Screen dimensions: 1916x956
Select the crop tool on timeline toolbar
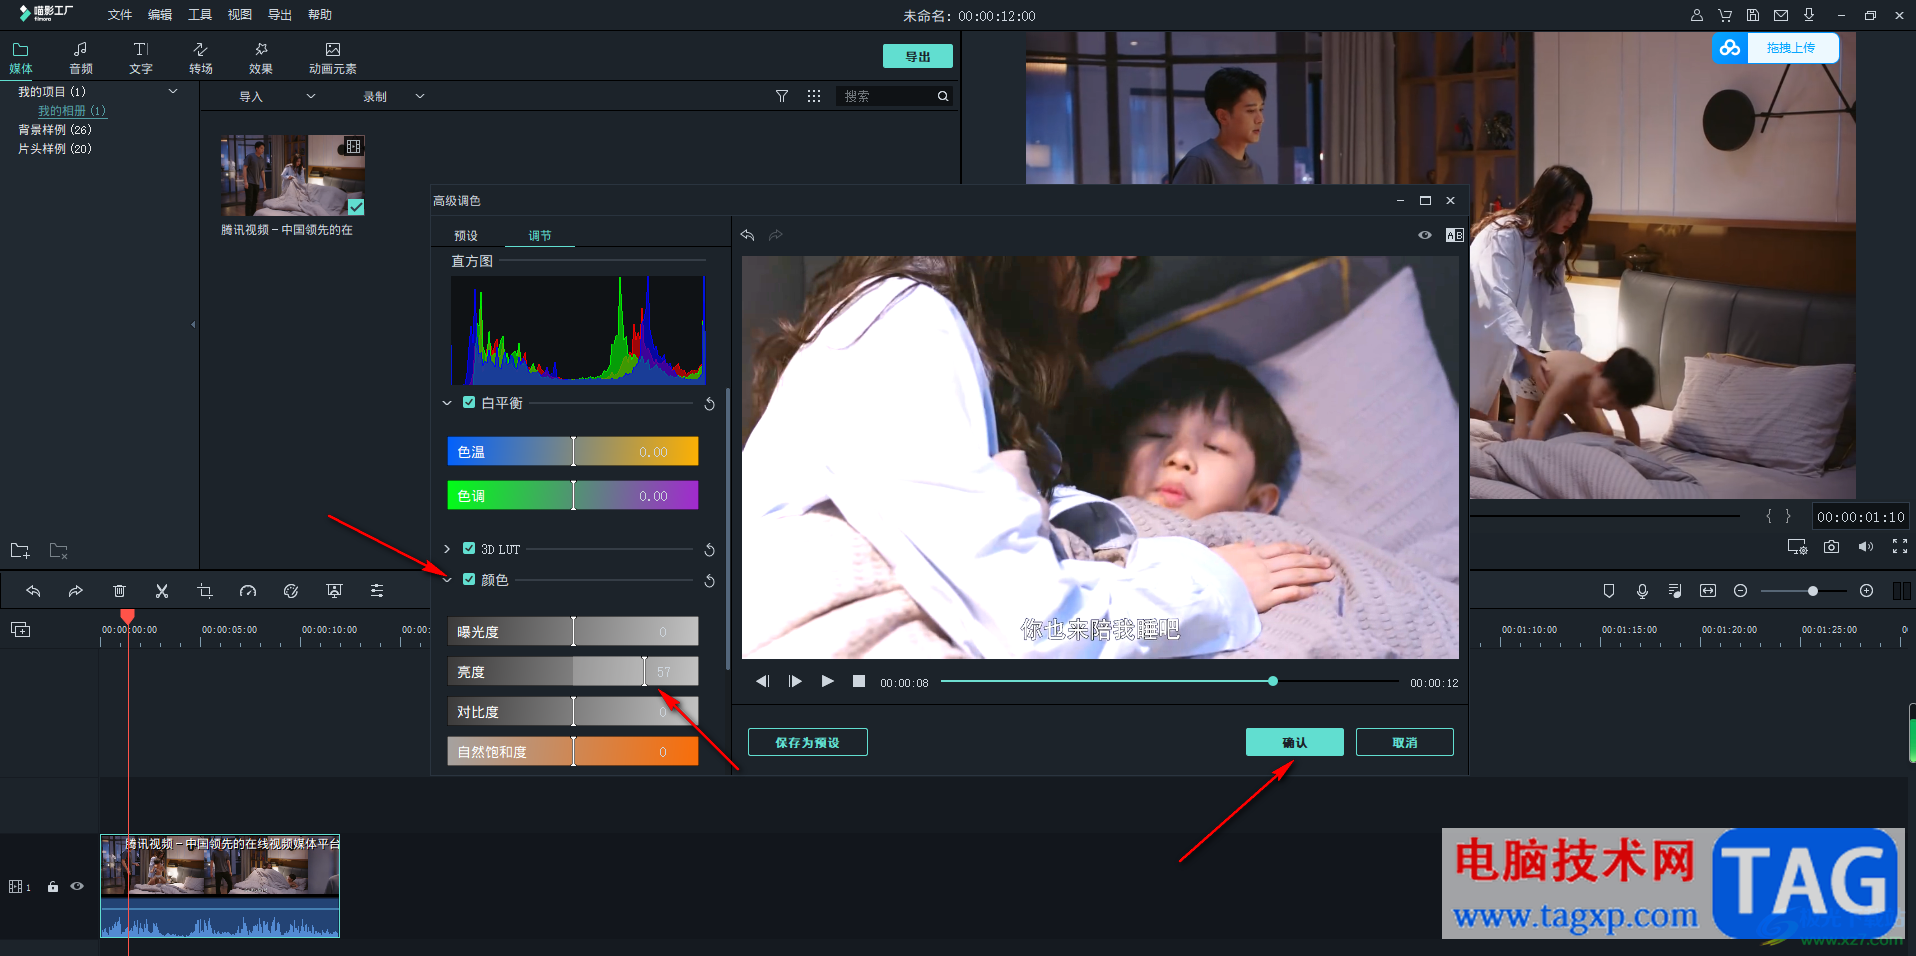pyautogui.click(x=205, y=591)
